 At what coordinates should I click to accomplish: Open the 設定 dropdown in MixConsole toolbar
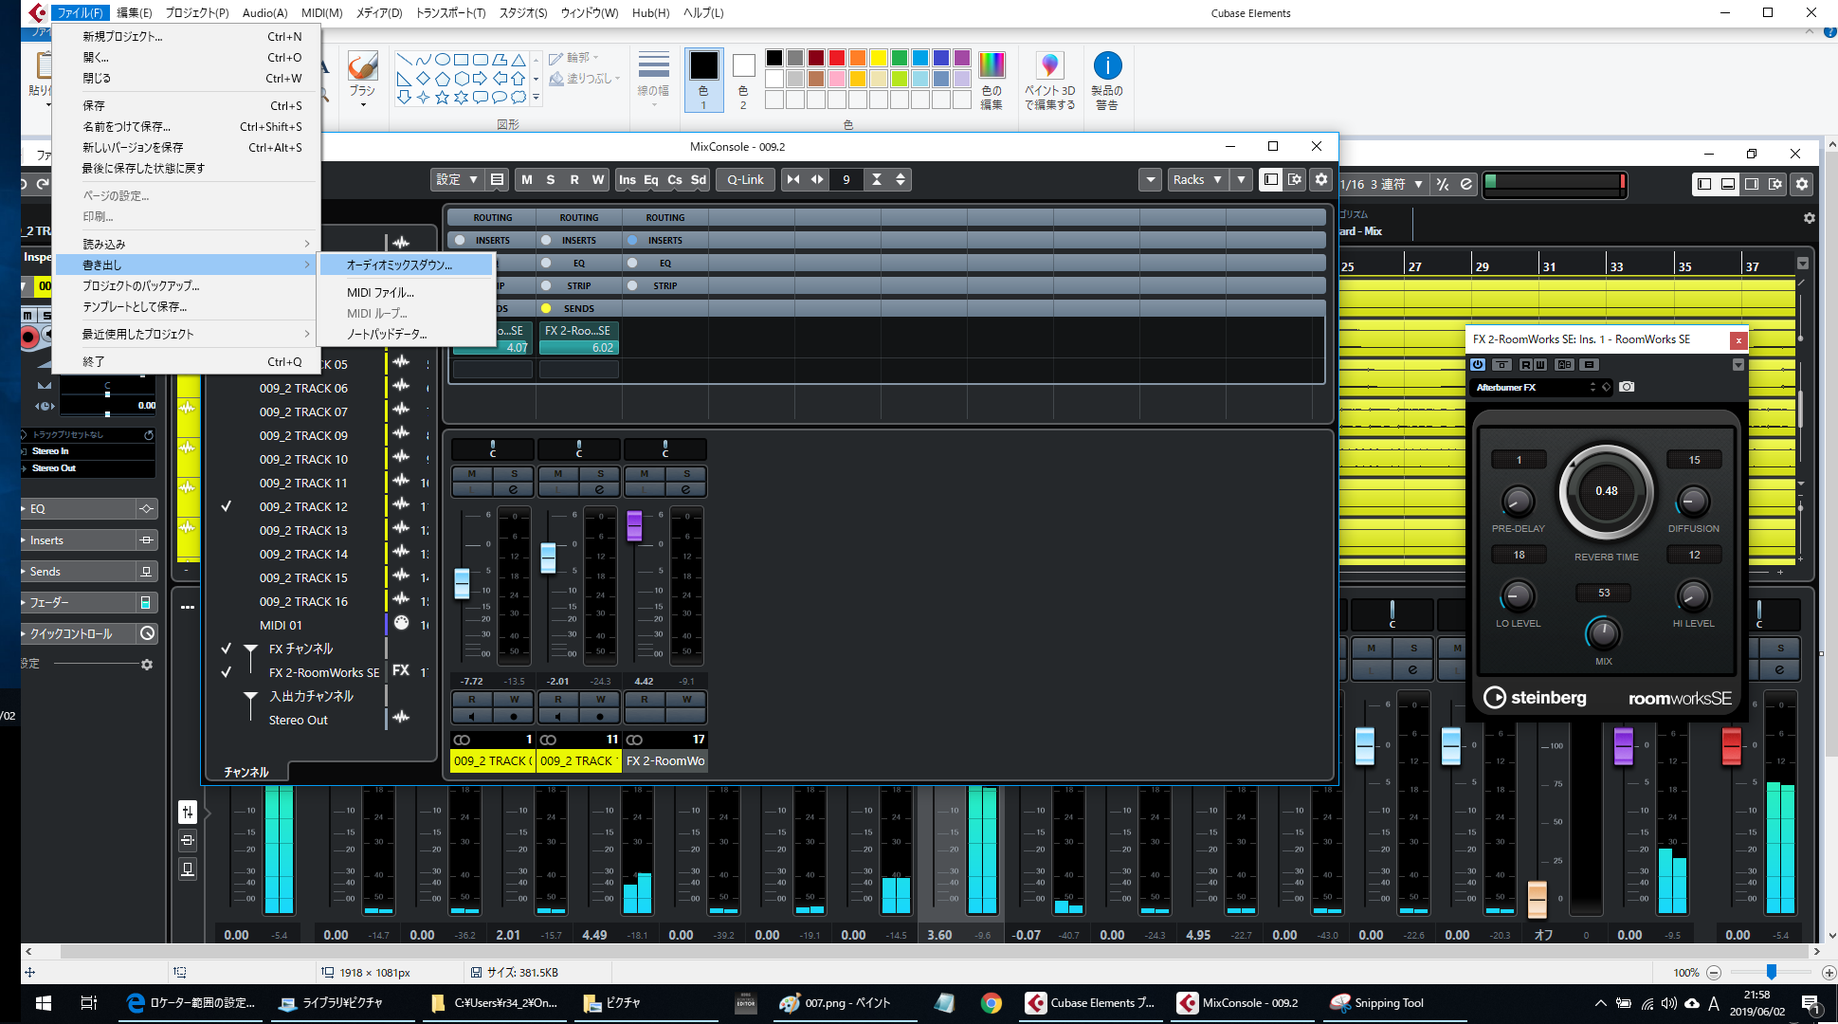pyautogui.click(x=457, y=180)
